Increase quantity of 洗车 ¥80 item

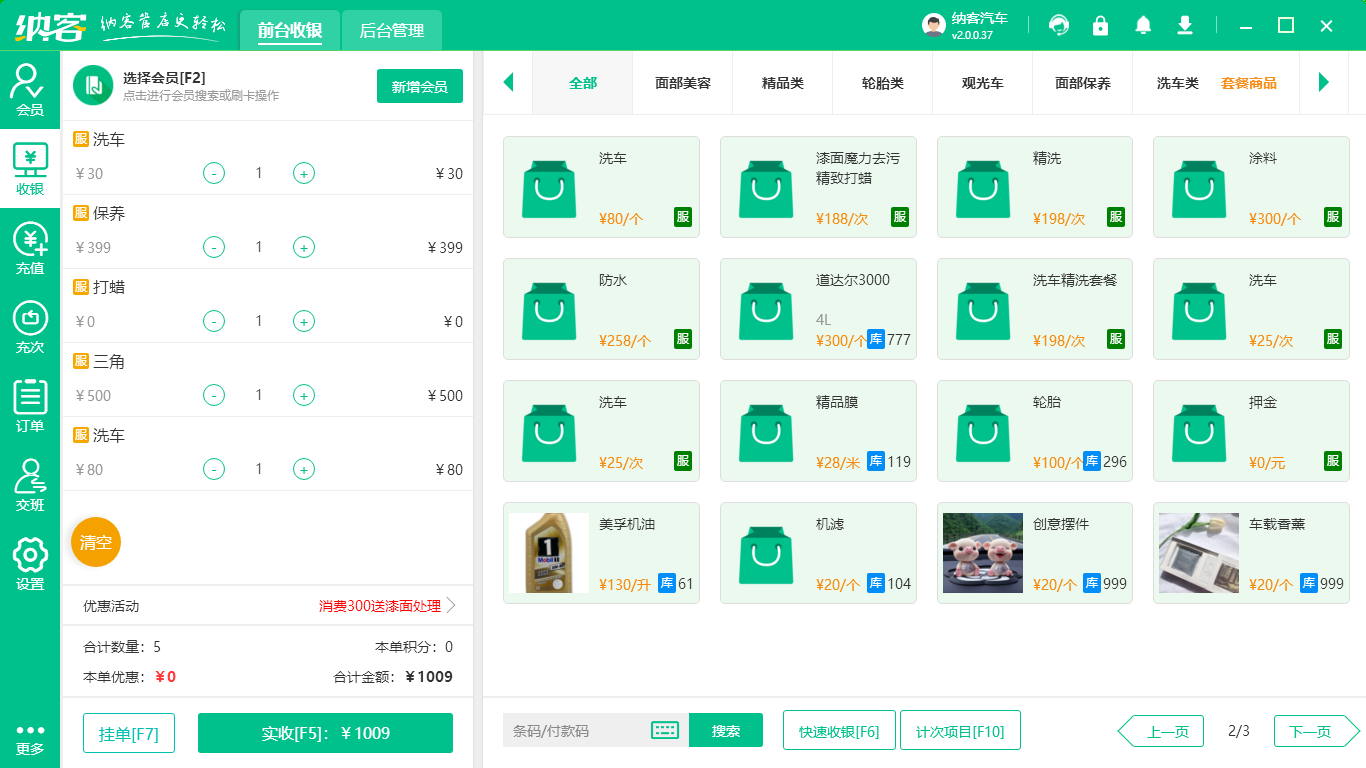pyautogui.click(x=304, y=469)
